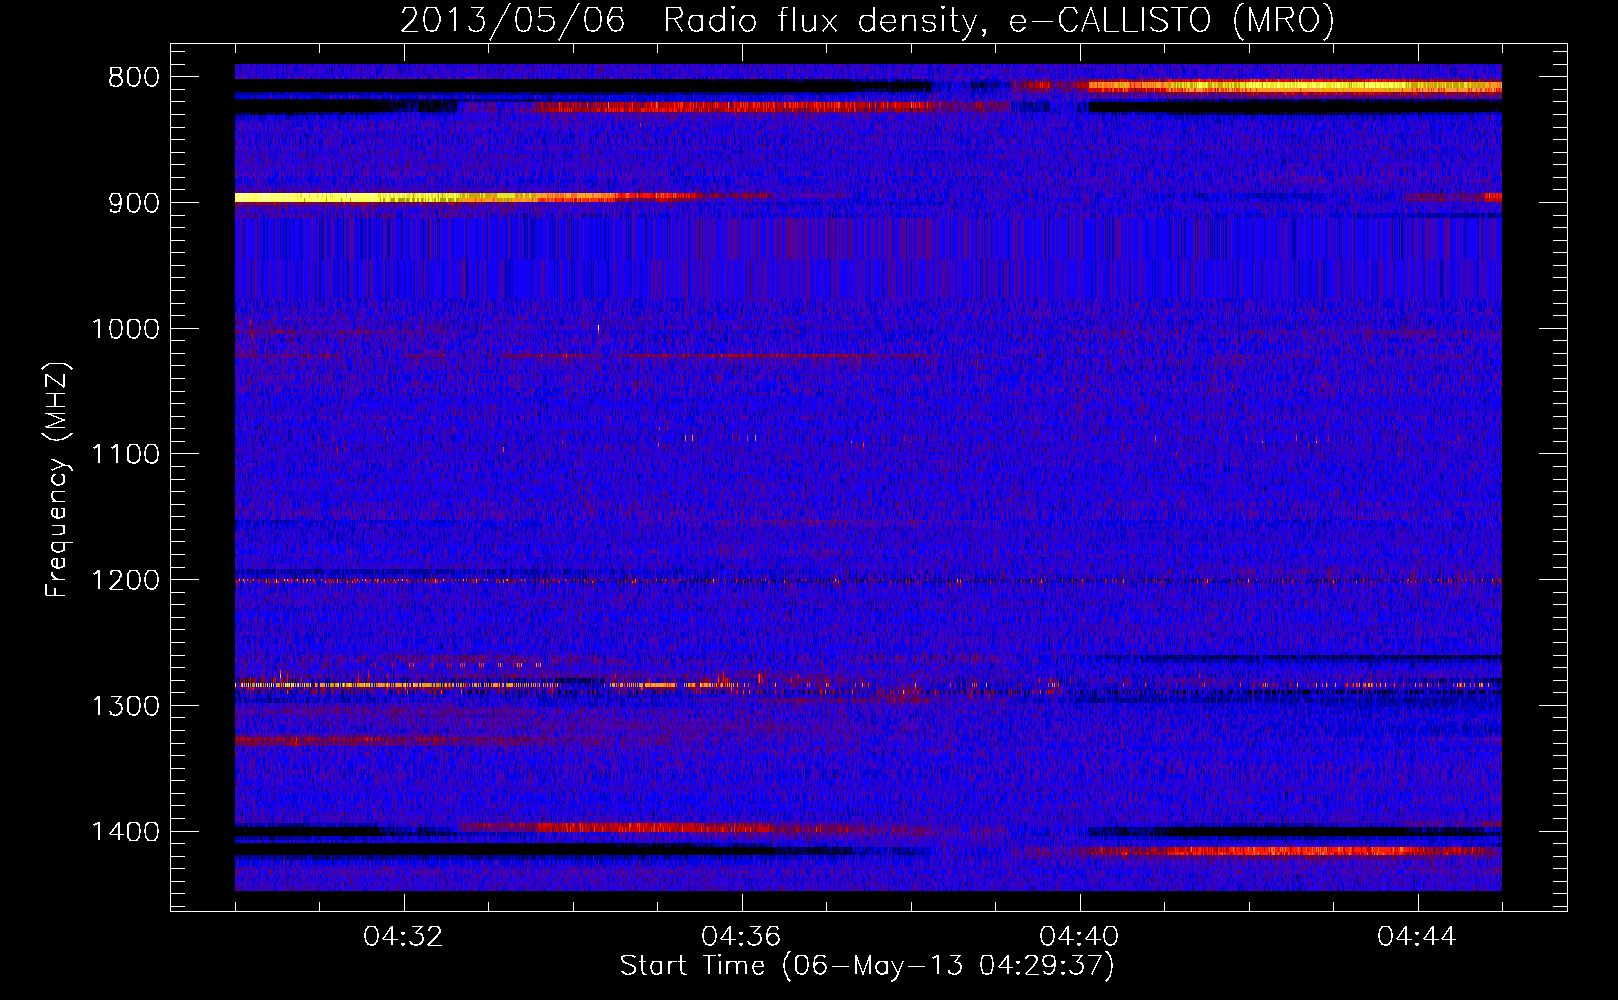Click the plot title '2013/05/06 Radio flux density, e-CALLISTO (MRO)'
Image resolution: width=1618 pixels, height=1000 pixels.
(x=867, y=20)
